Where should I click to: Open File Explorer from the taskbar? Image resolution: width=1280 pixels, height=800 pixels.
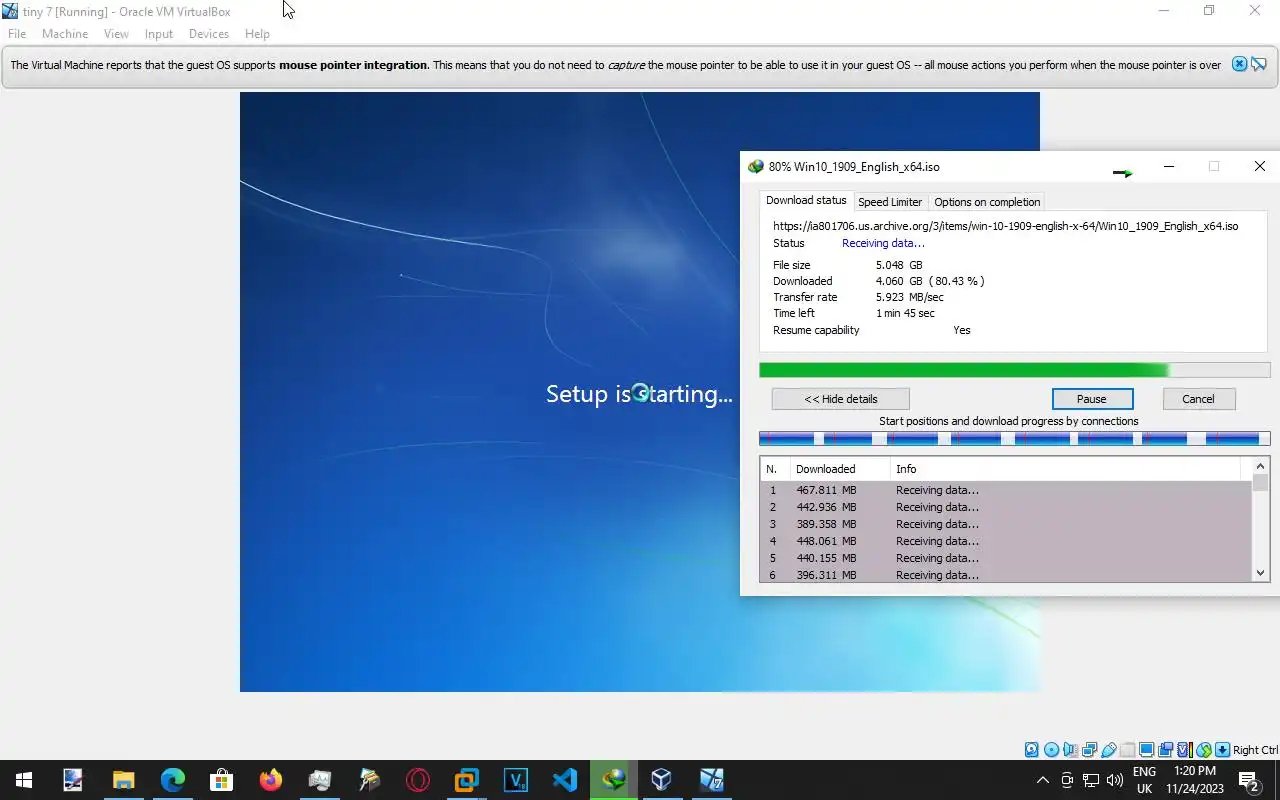[x=123, y=780]
